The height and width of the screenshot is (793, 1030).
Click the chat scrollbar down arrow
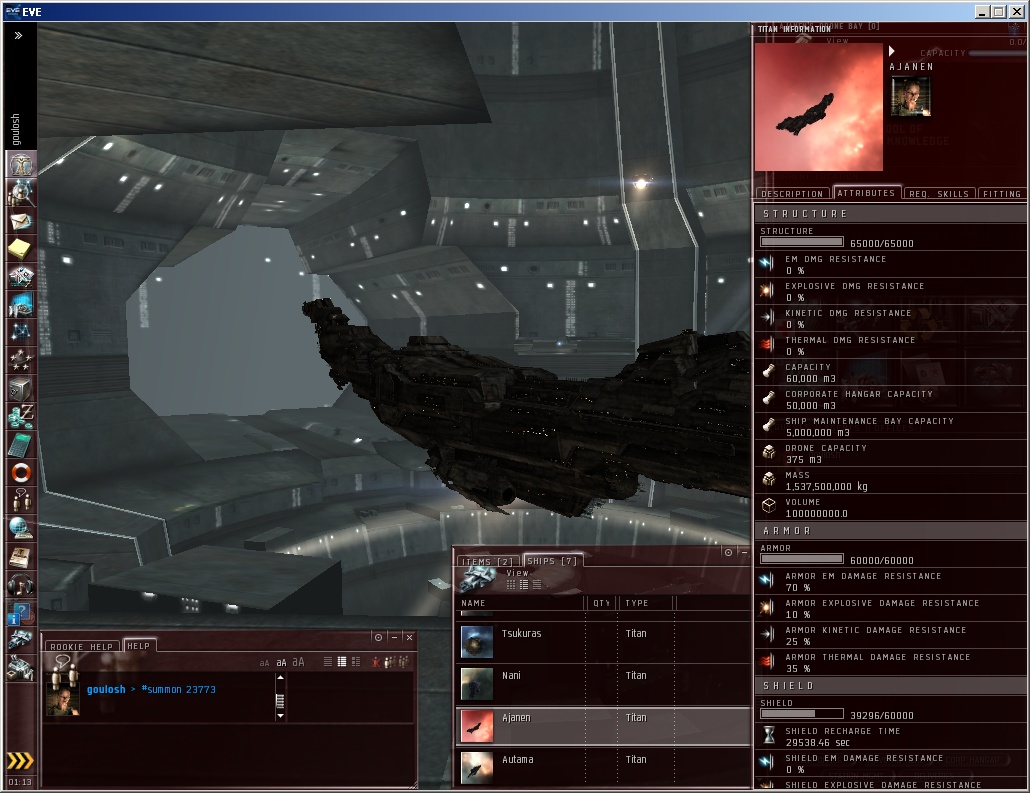[280, 715]
